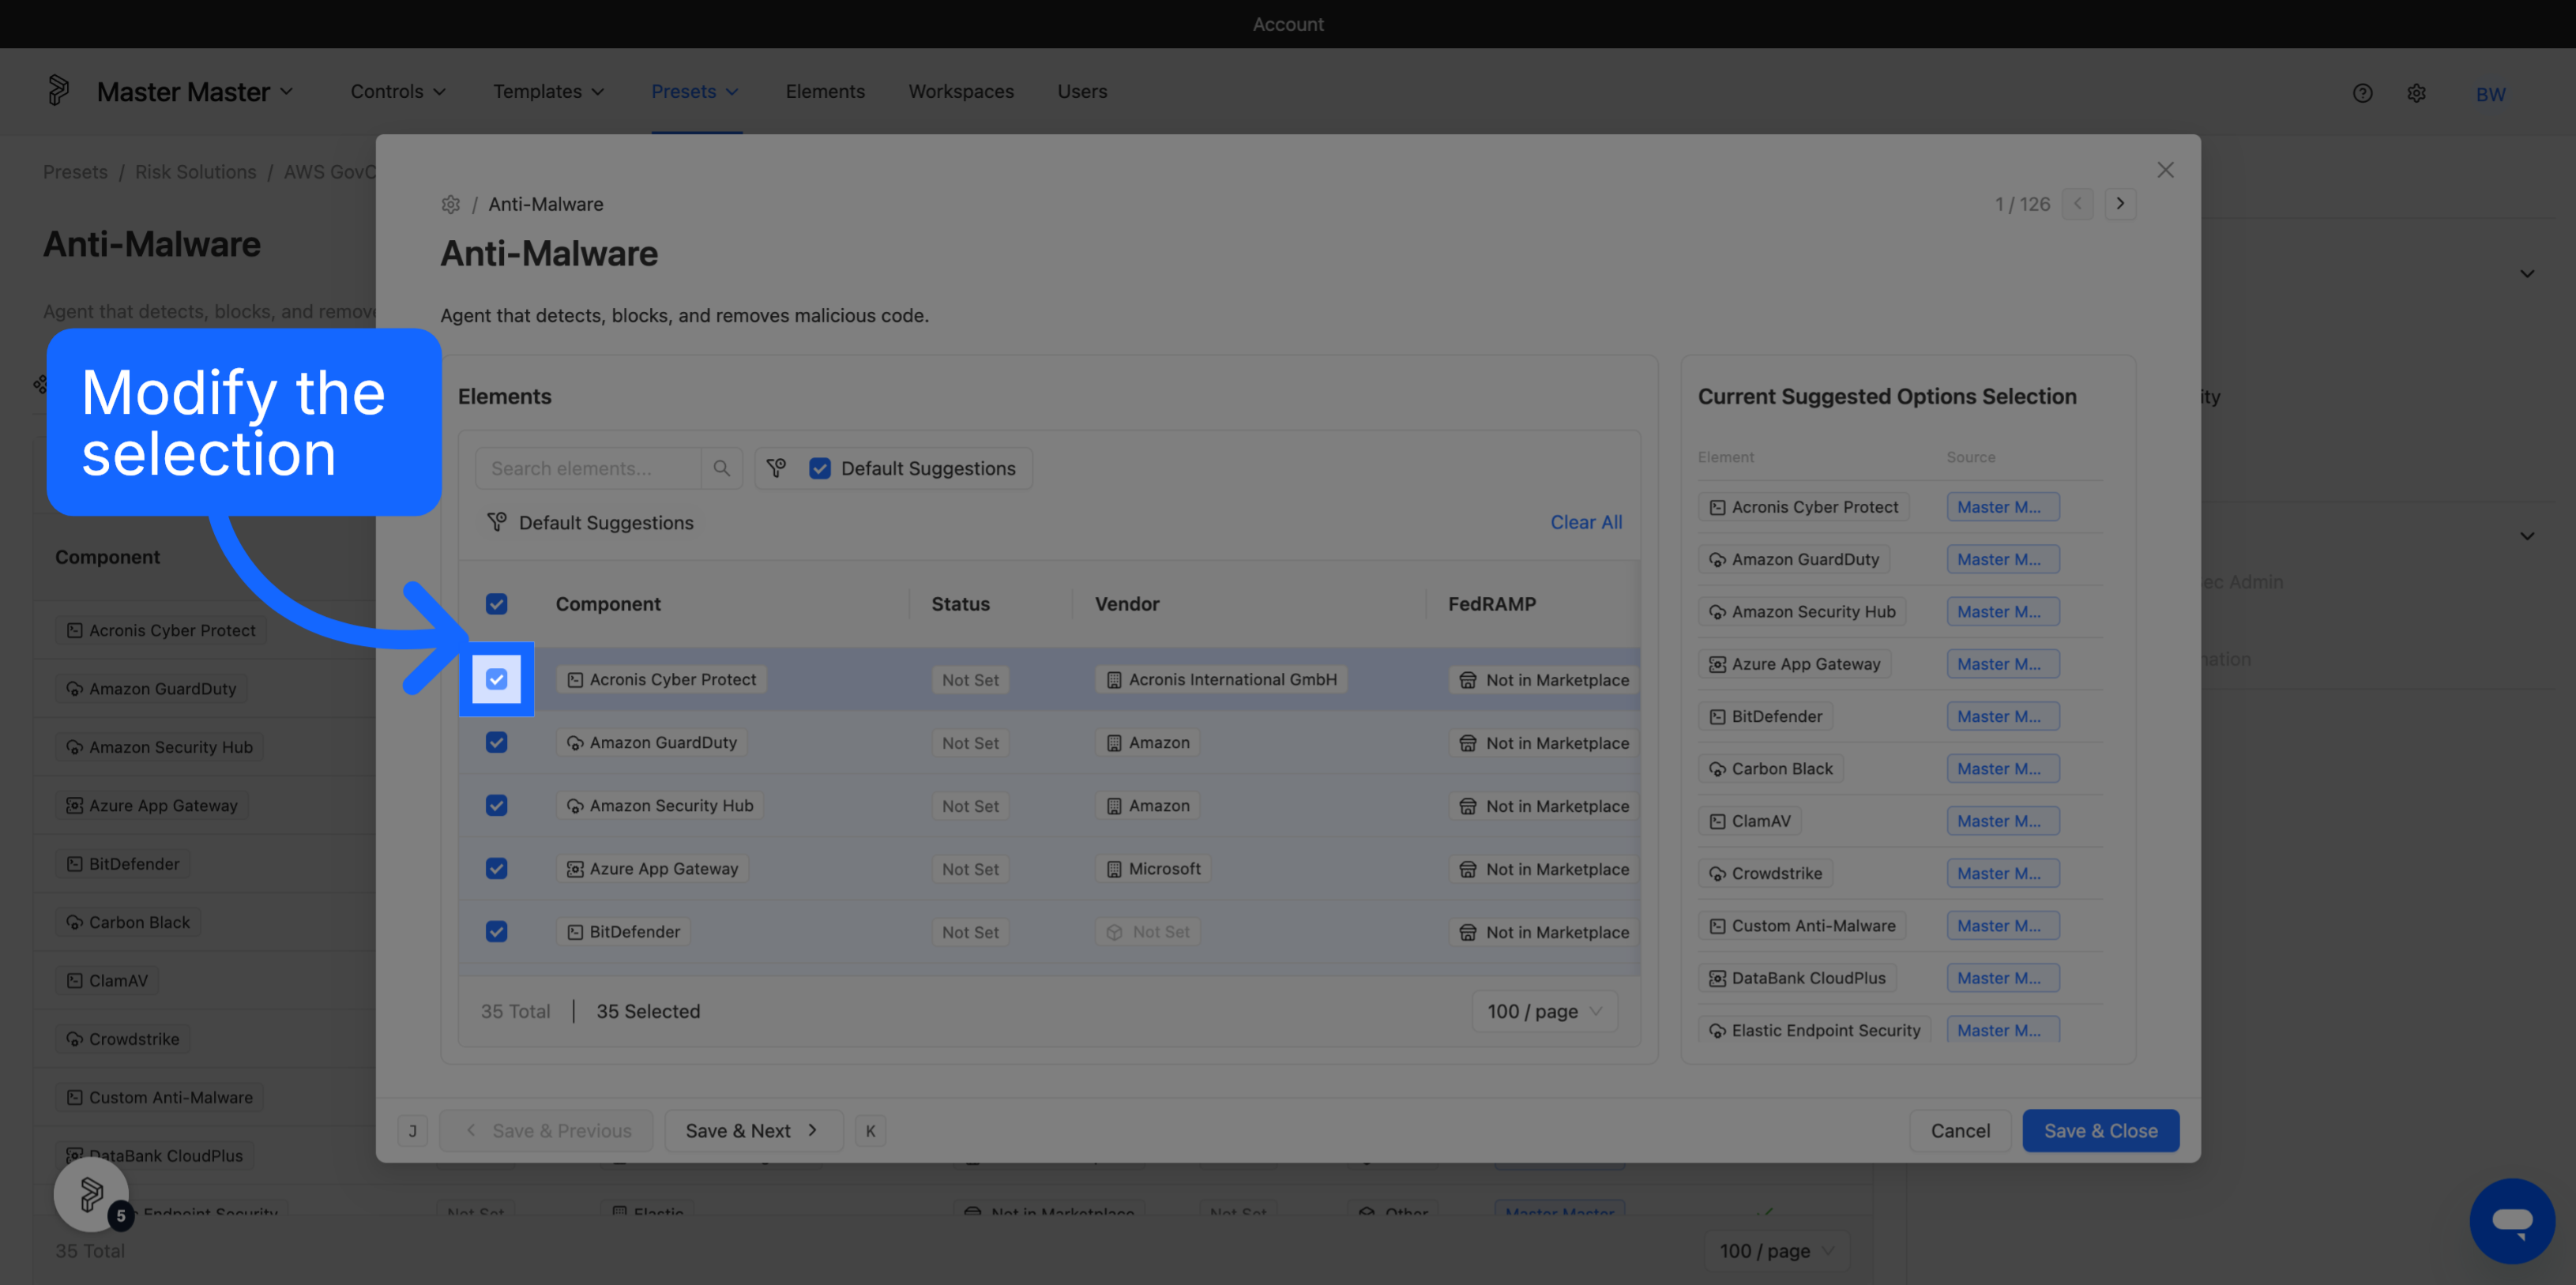The width and height of the screenshot is (2576, 1285).
Task: Click the Acronis Cyber Protect component icon in table
Action: [575, 680]
